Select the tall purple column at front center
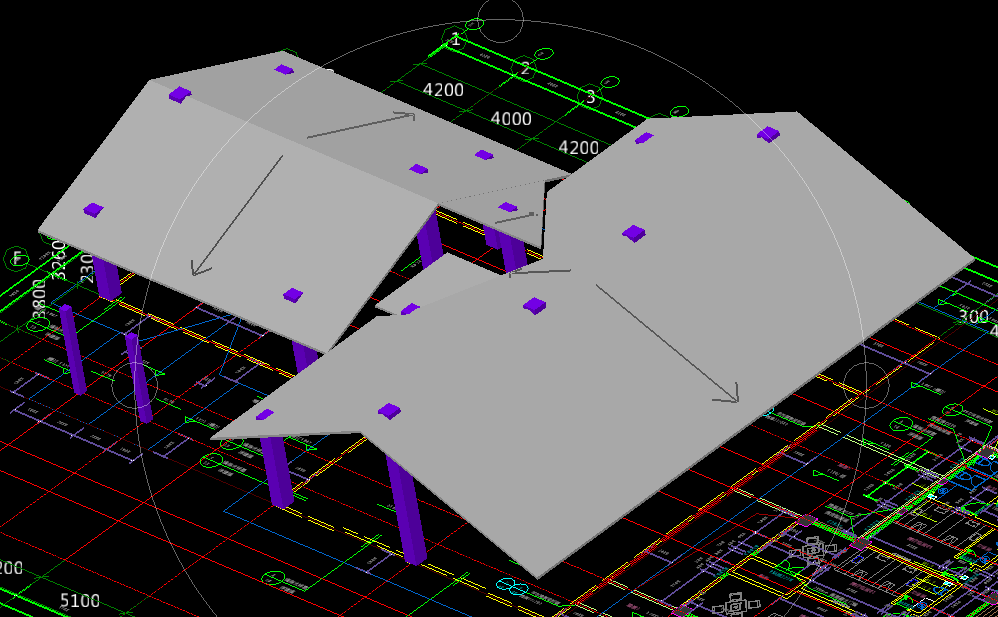 [406, 509]
